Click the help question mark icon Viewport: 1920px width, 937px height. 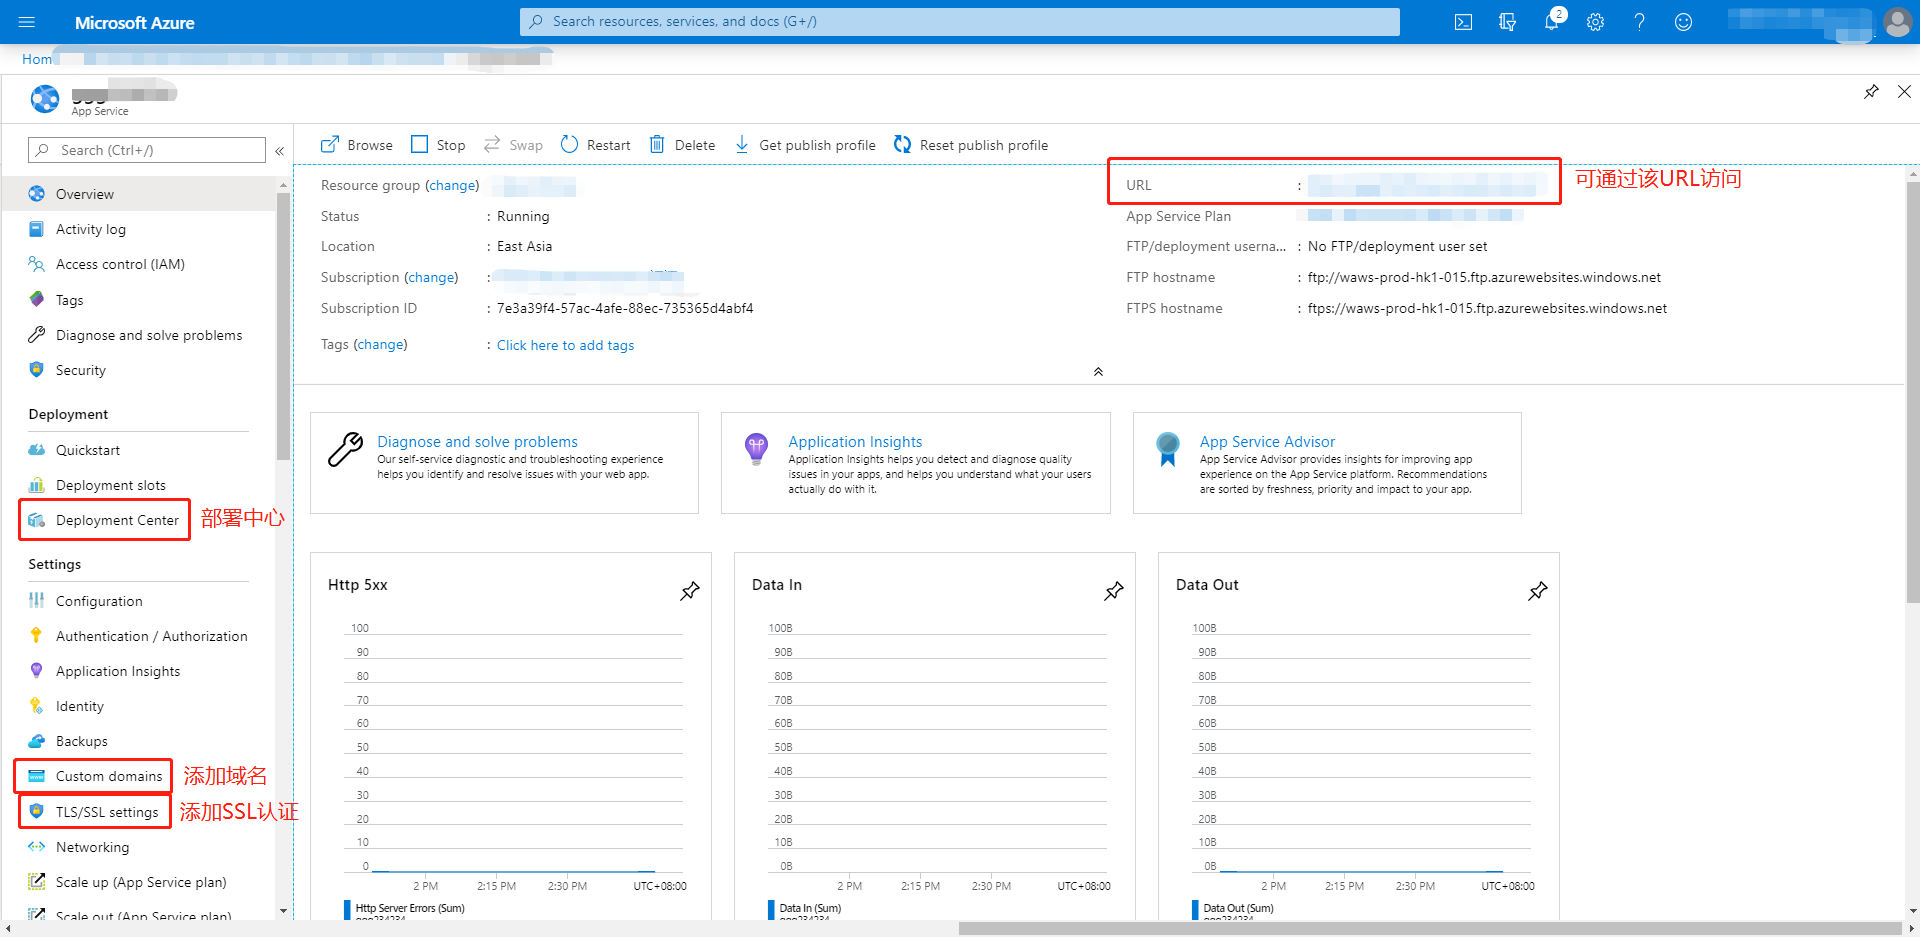1639,22
